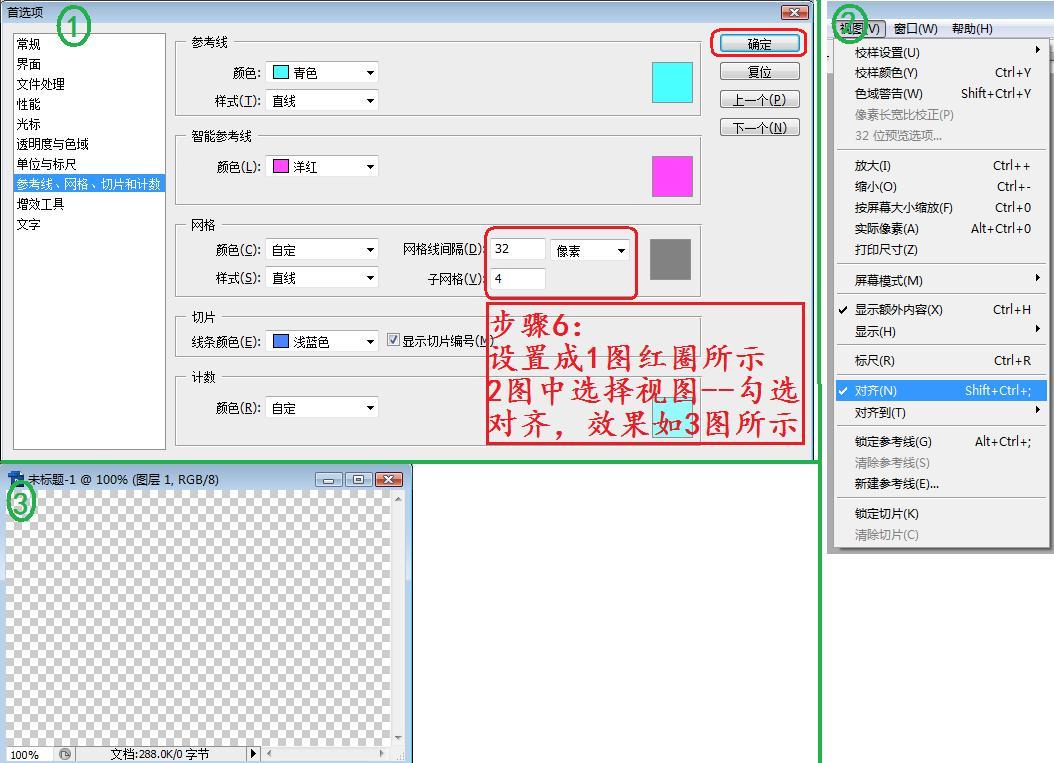Toggle the 显示切片编号 checkbox
This screenshot has width=1054, height=763.
pos(393,340)
